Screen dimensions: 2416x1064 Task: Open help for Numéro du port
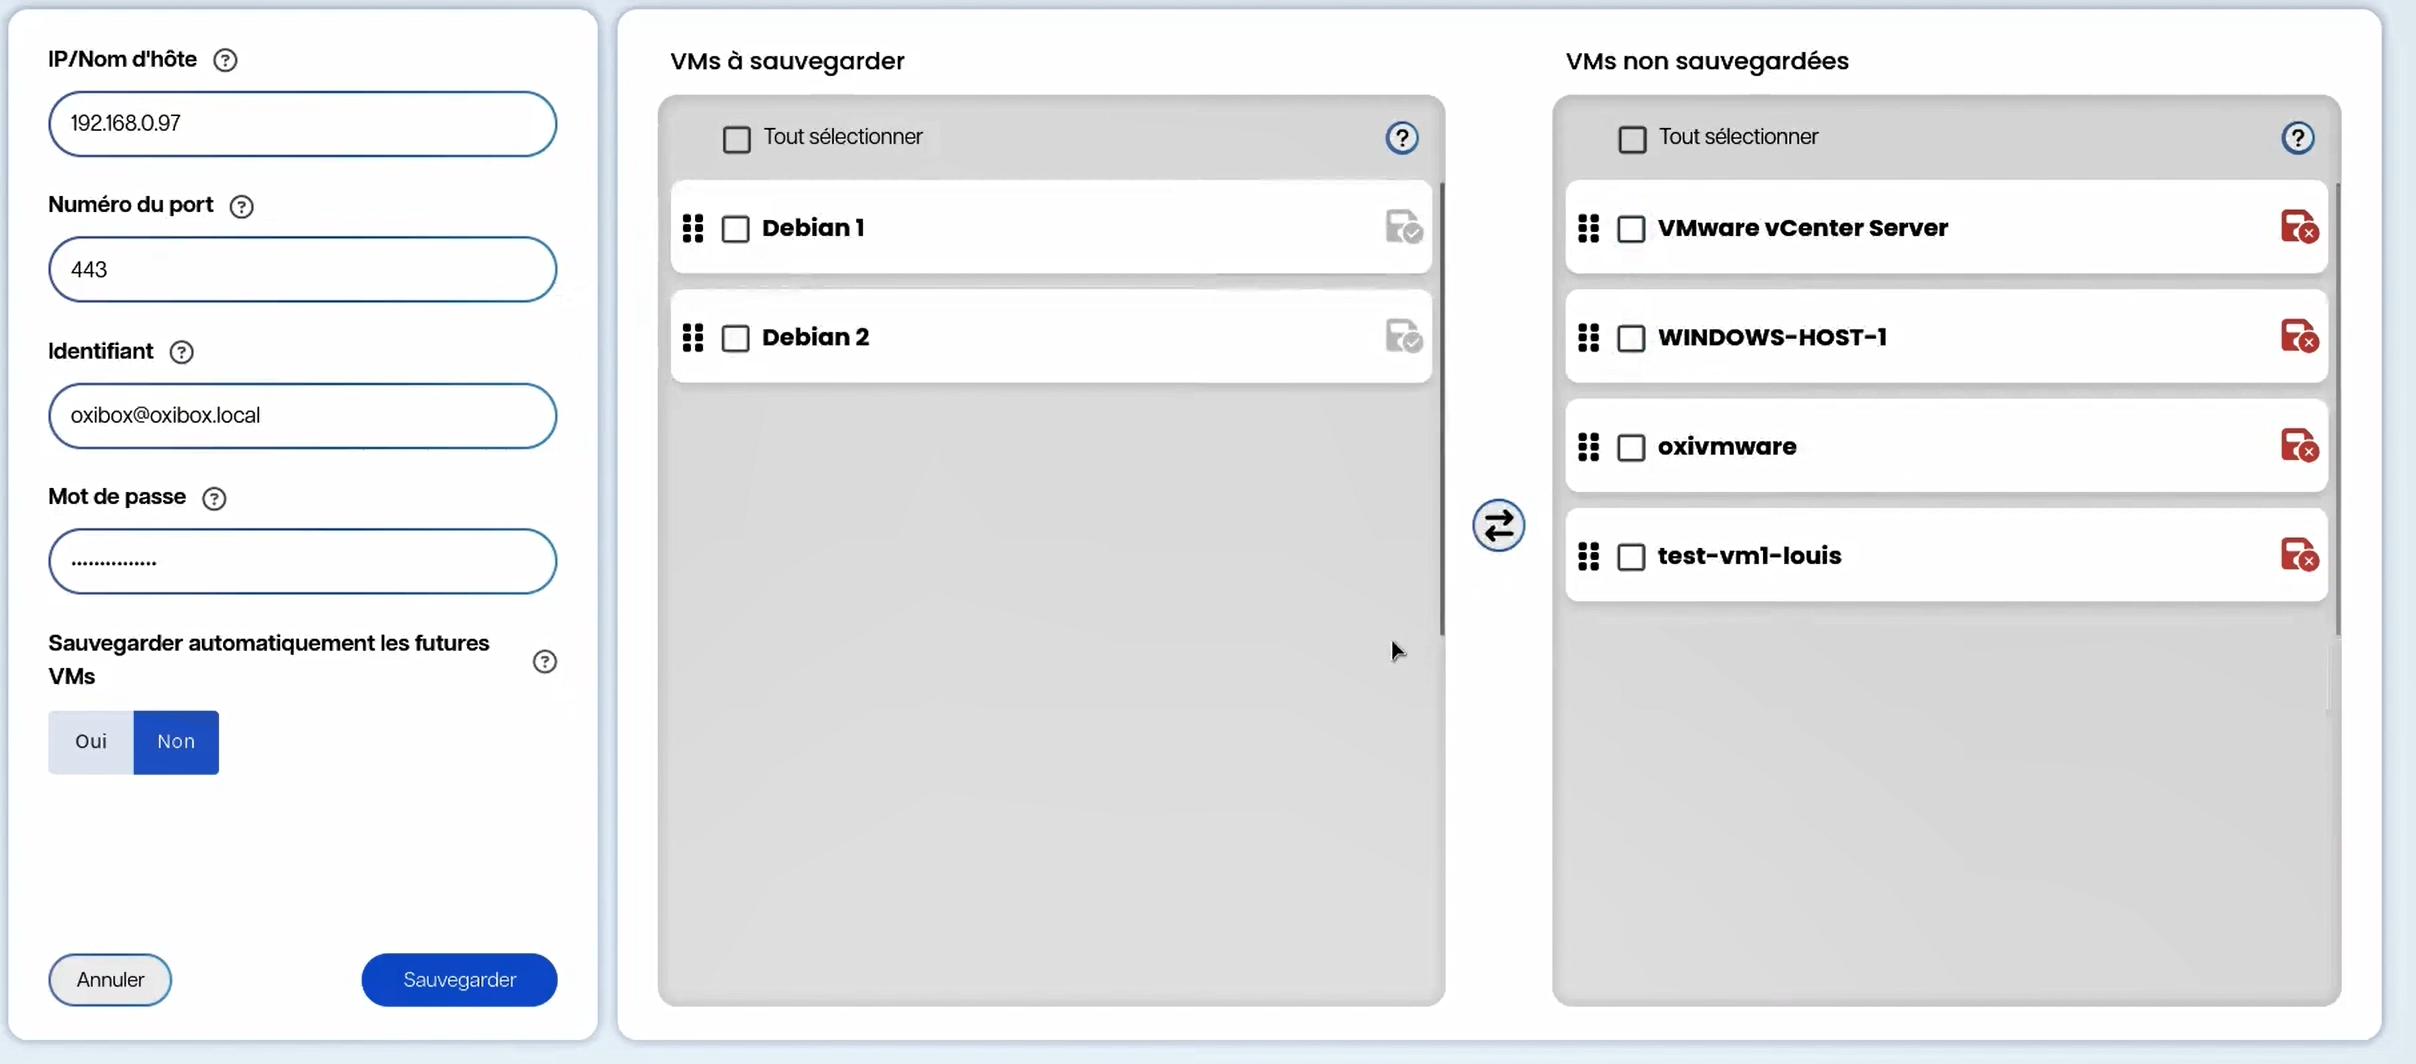point(241,206)
